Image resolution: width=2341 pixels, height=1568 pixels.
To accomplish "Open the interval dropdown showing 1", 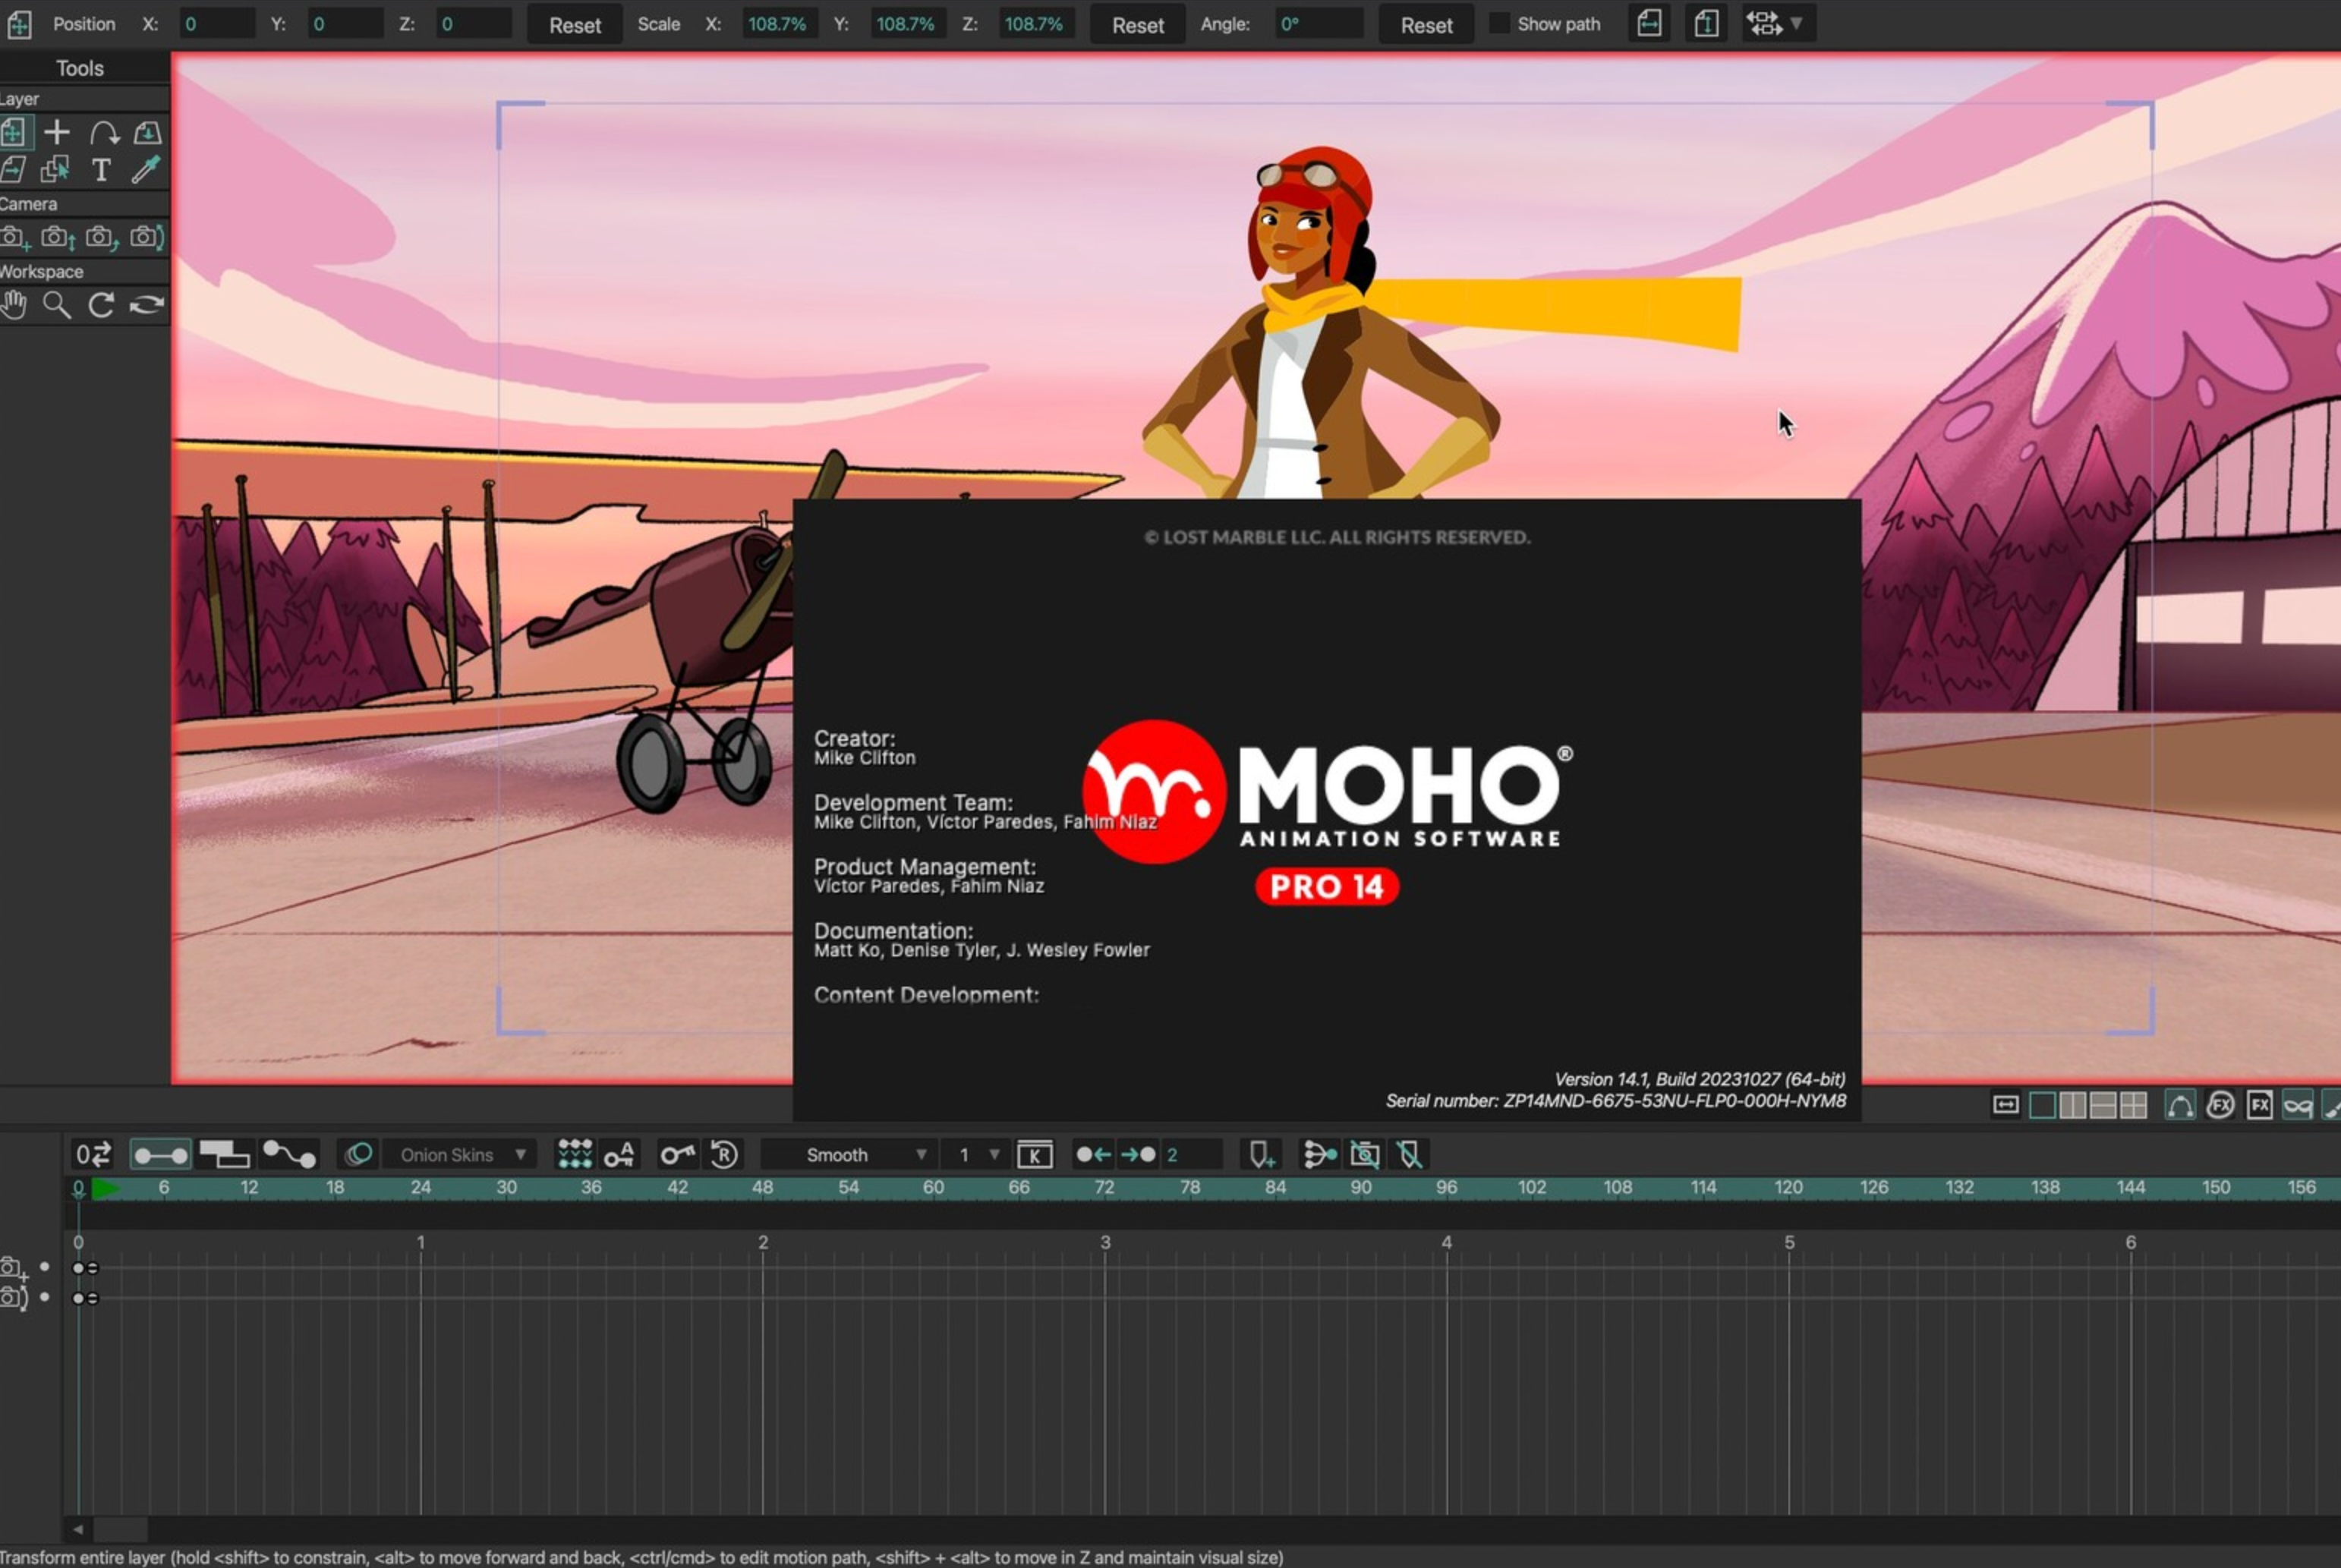I will pos(976,1155).
